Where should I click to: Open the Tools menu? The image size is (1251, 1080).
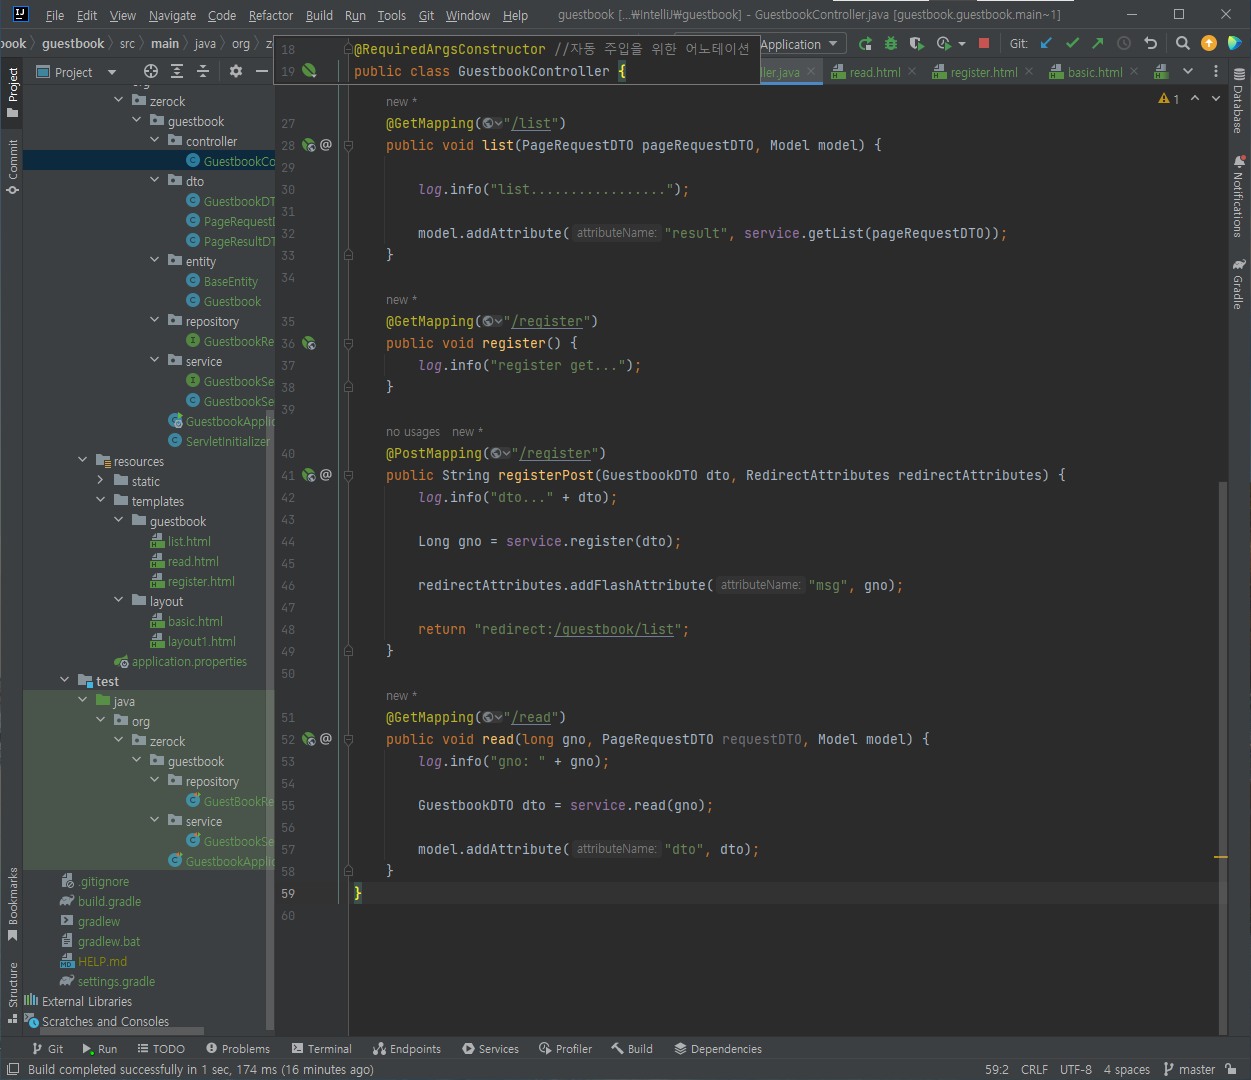[x=392, y=15]
